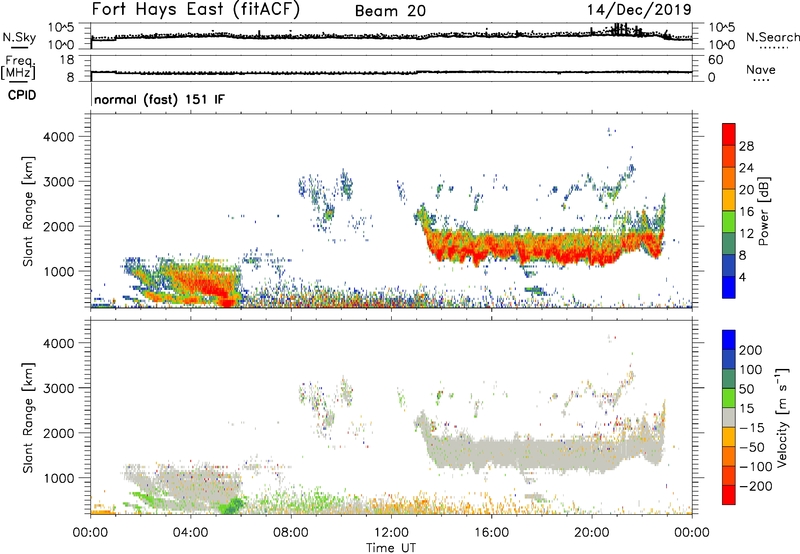Click the "12" tick on Power colorbar

point(746,234)
